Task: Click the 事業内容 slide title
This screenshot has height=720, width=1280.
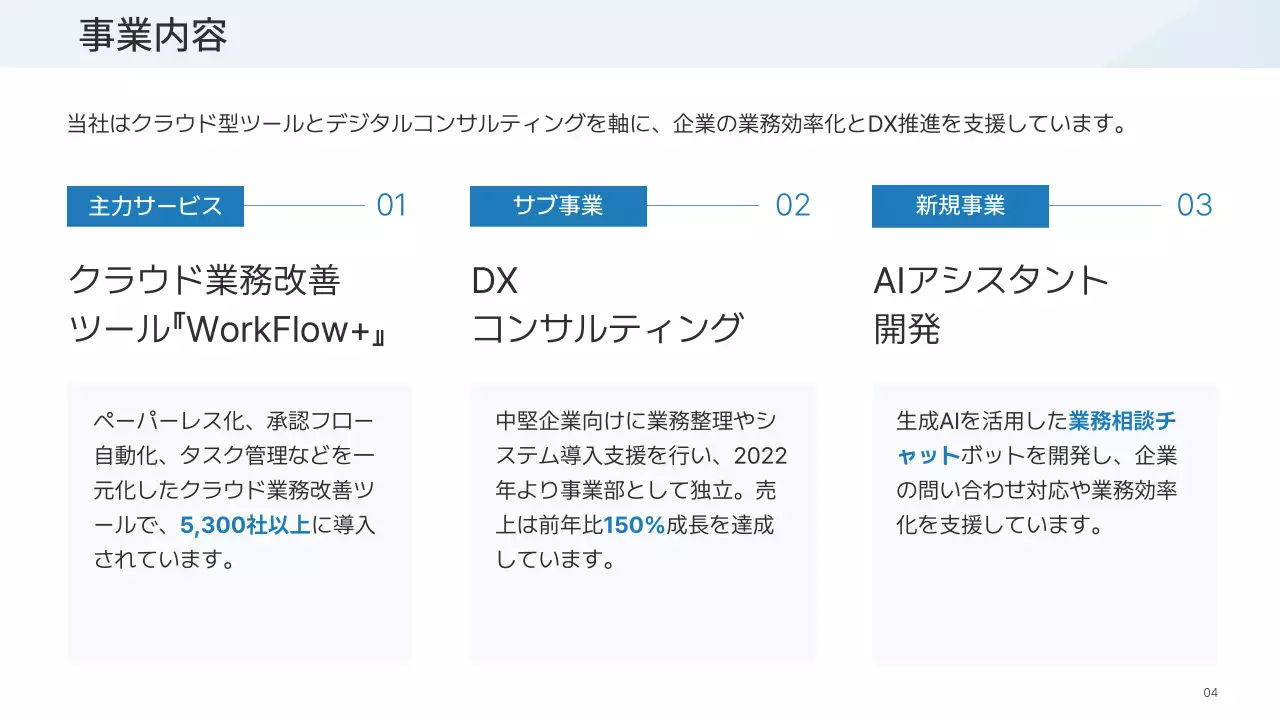Action: [152, 34]
